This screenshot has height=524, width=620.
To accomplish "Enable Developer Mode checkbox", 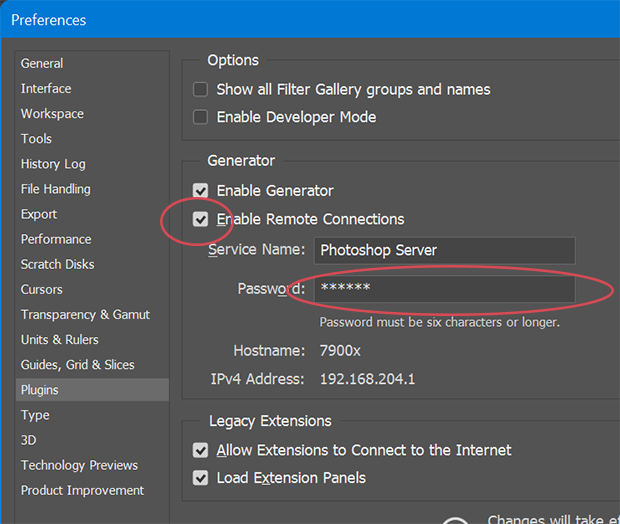I will [200, 117].
